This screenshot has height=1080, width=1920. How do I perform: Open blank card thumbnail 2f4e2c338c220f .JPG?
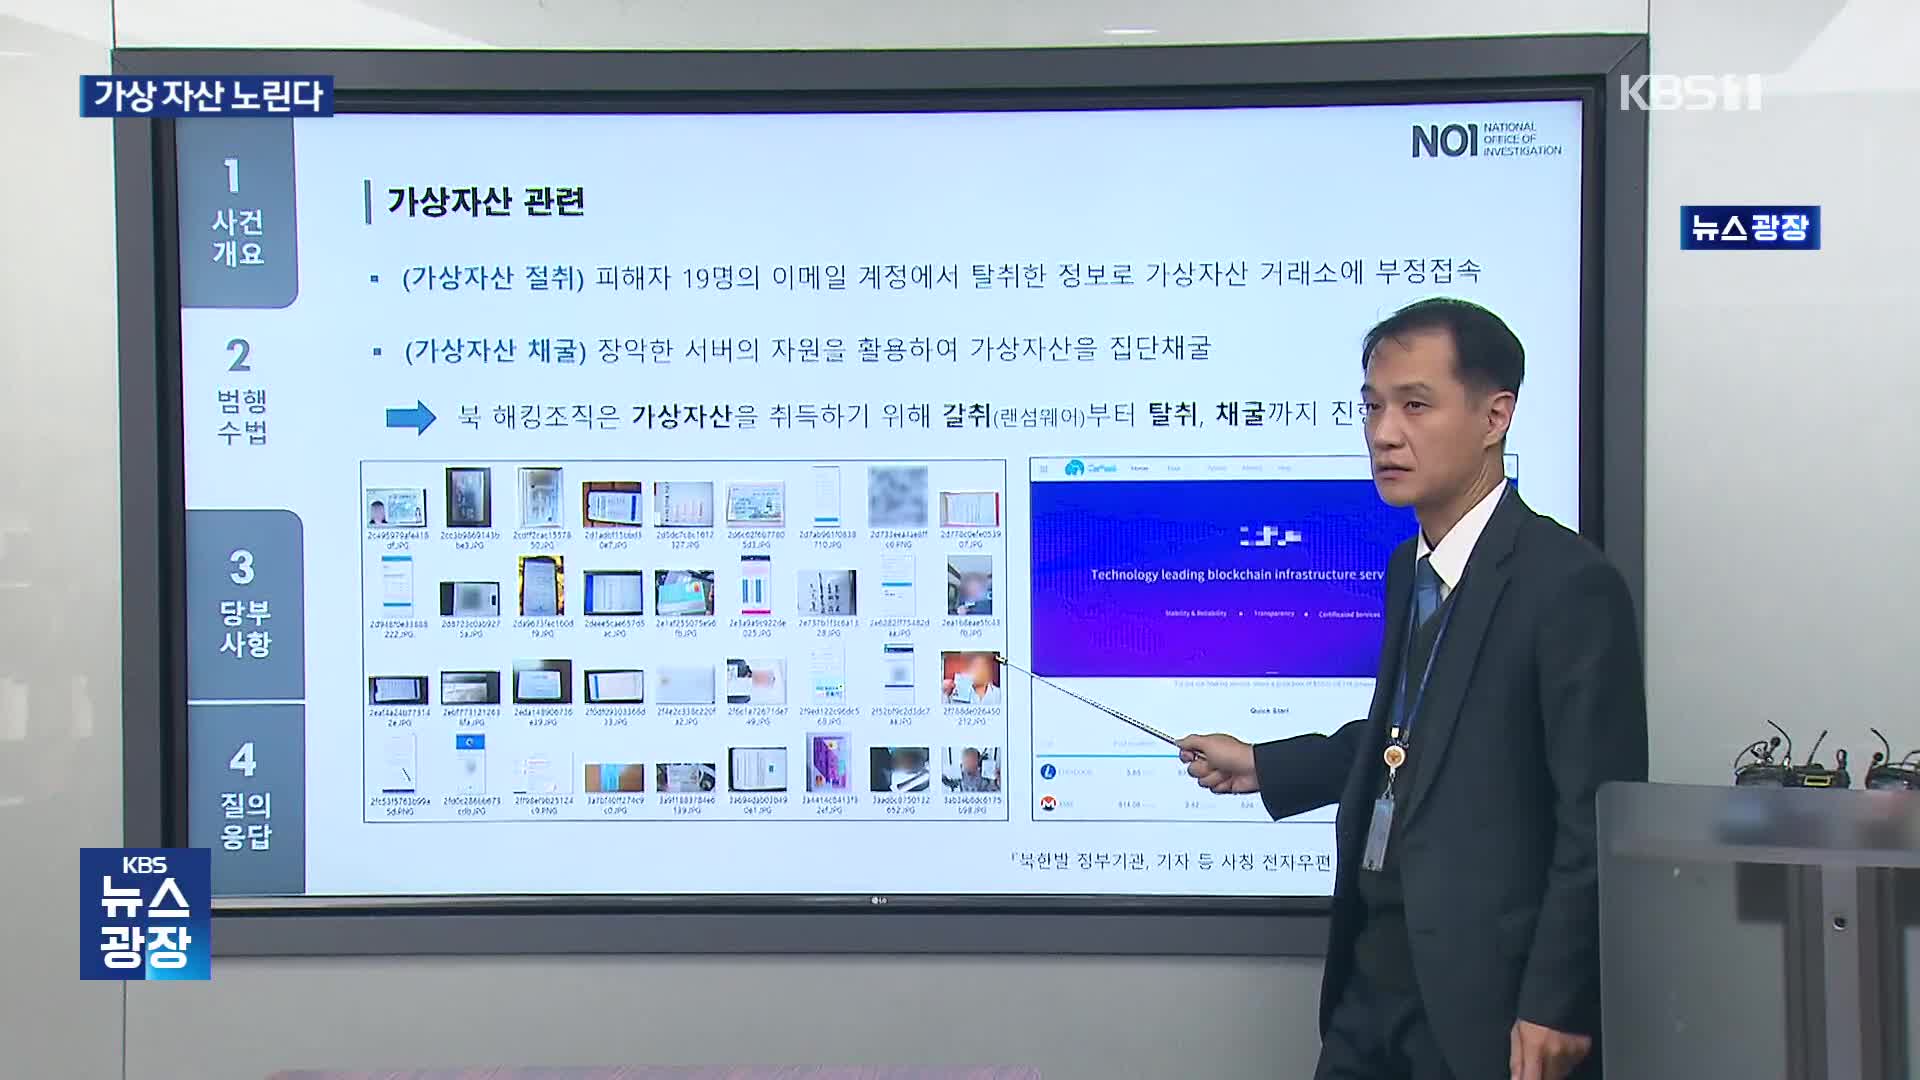click(x=685, y=687)
